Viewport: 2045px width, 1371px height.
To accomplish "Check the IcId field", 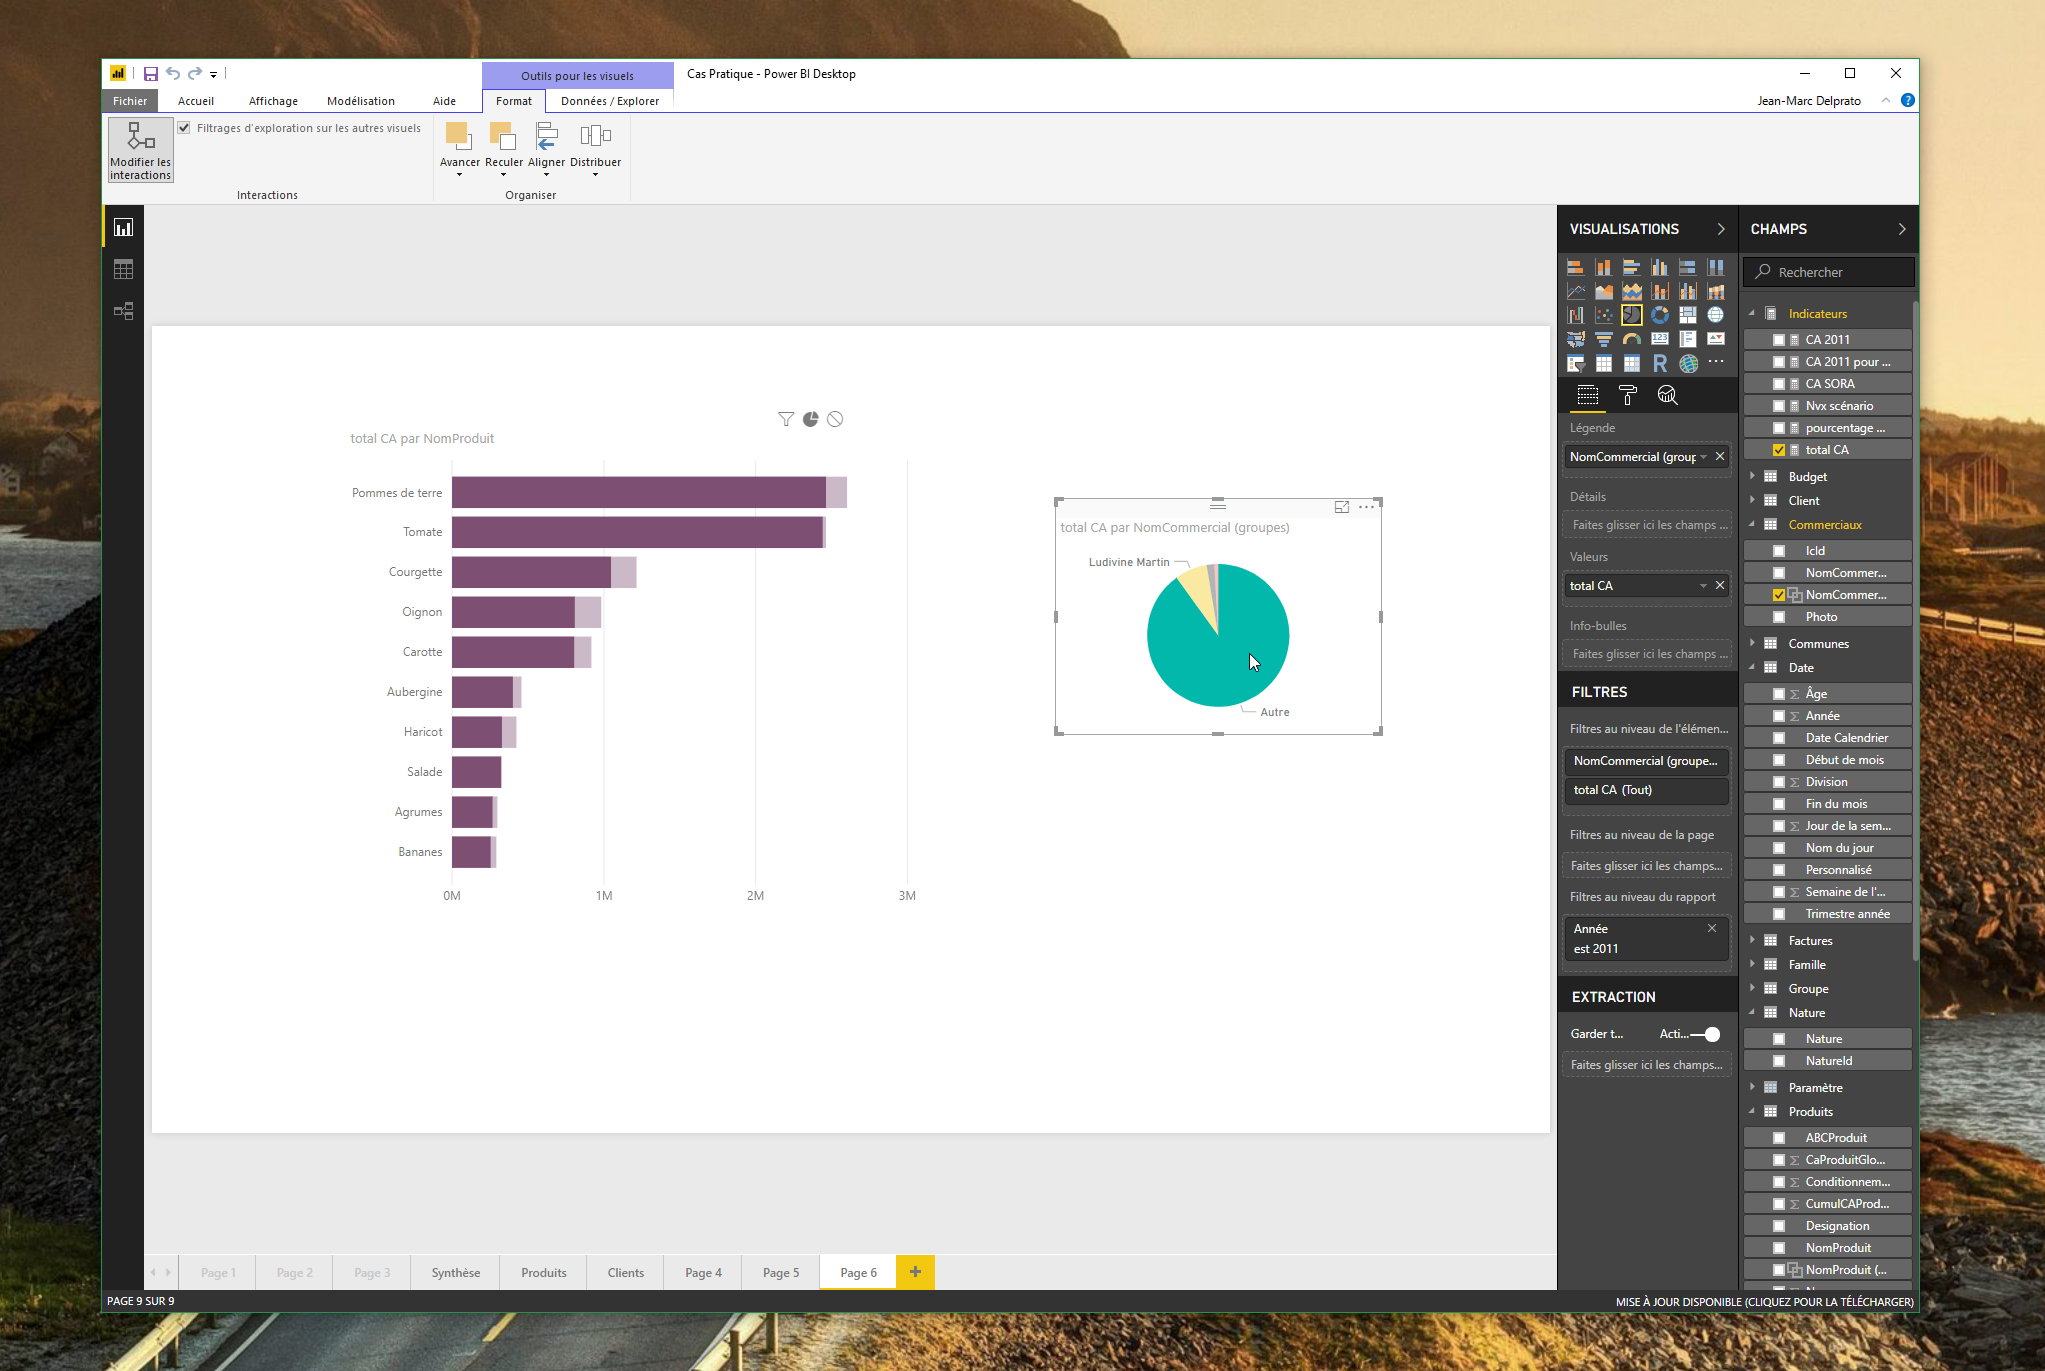I will pos(1779,551).
